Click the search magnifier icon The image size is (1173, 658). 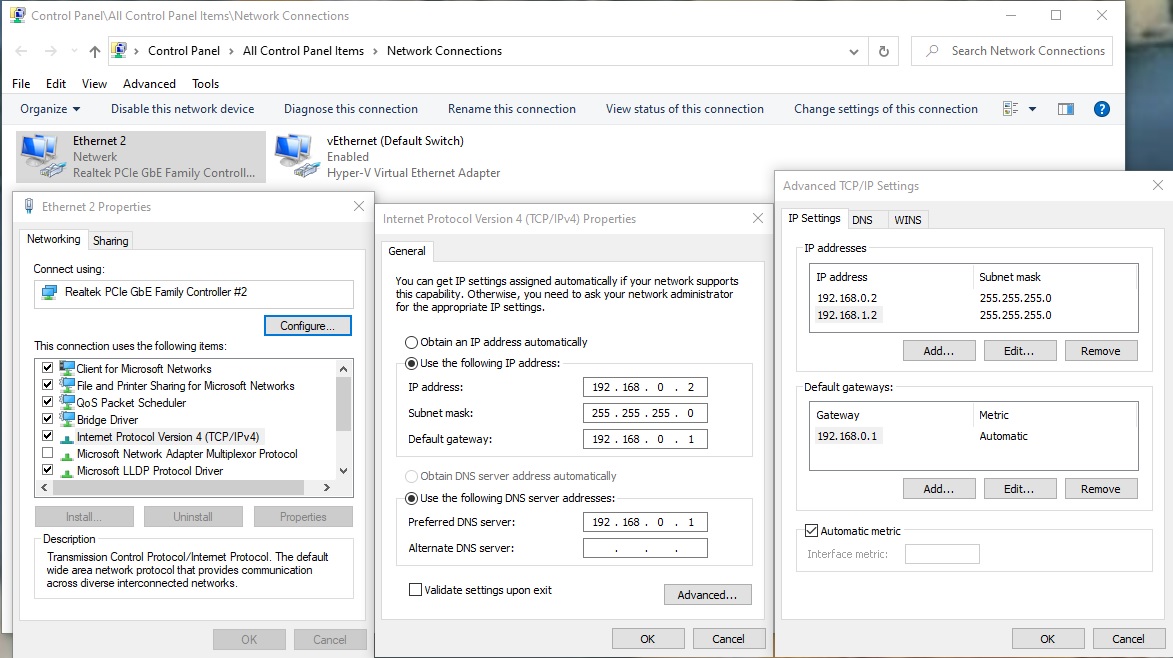[932, 51]
